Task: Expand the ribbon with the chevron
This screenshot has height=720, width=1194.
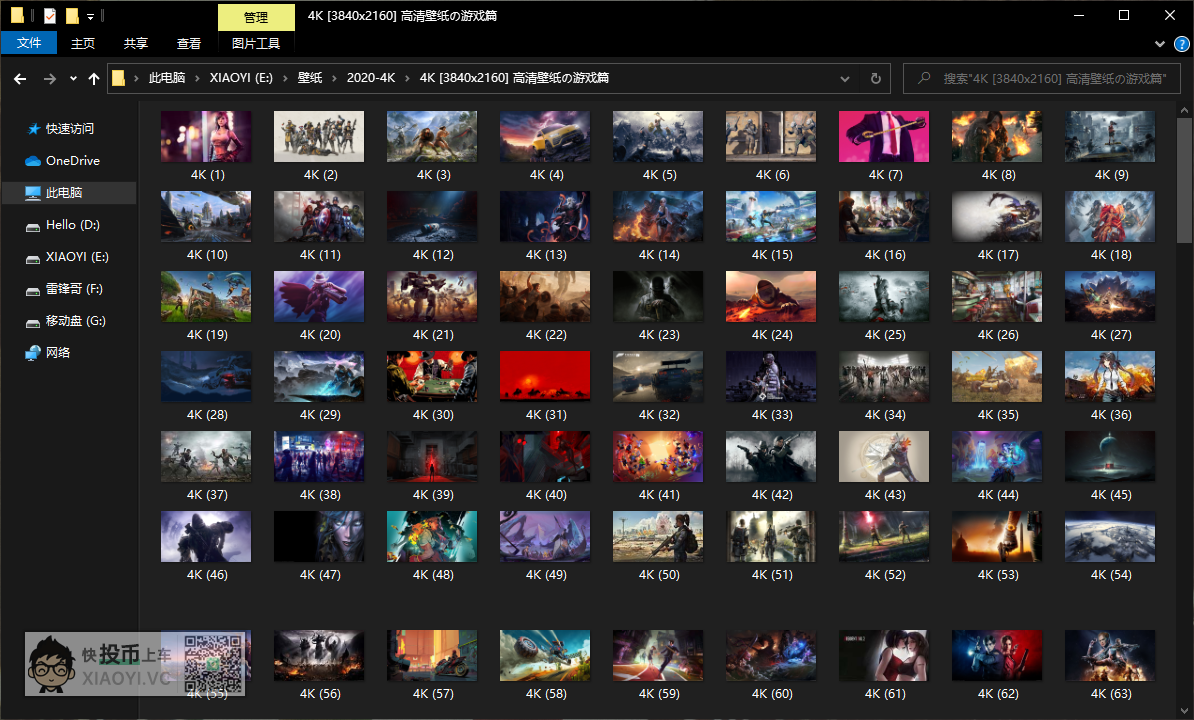Action: (x=1160, y=43)
